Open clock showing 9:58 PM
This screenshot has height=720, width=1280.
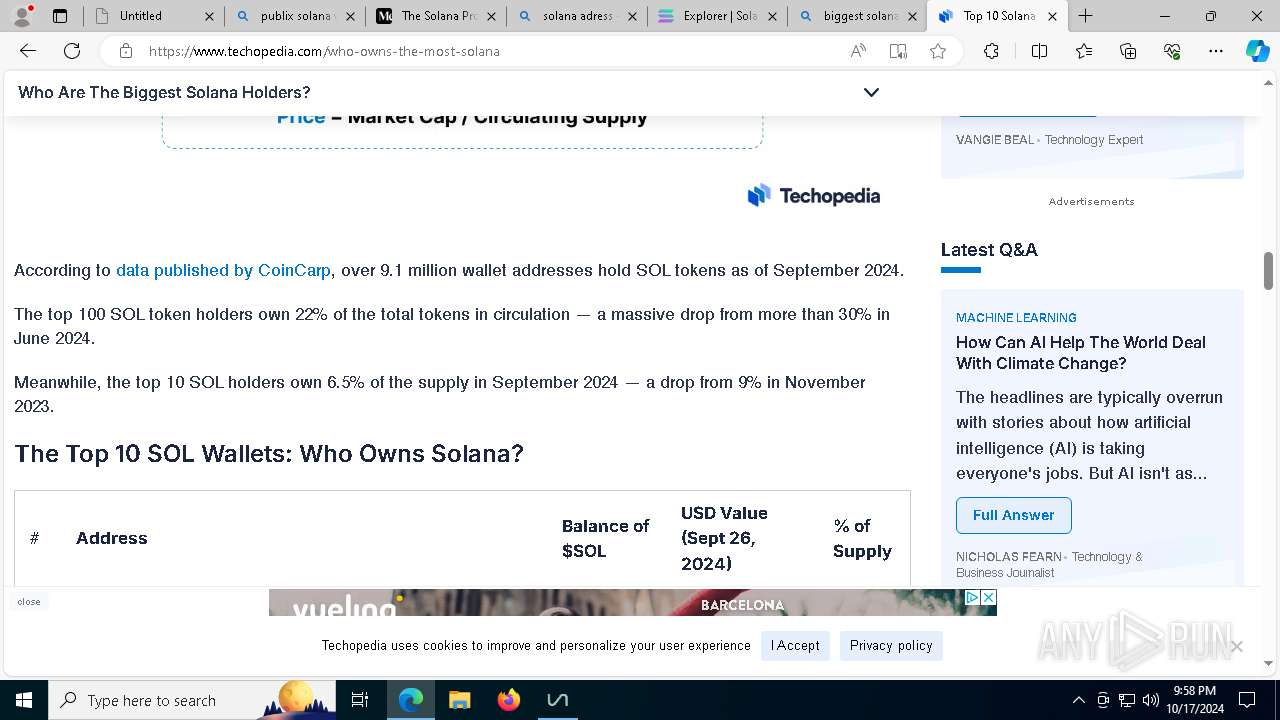pyautogui.click(x=1194, y=700)
